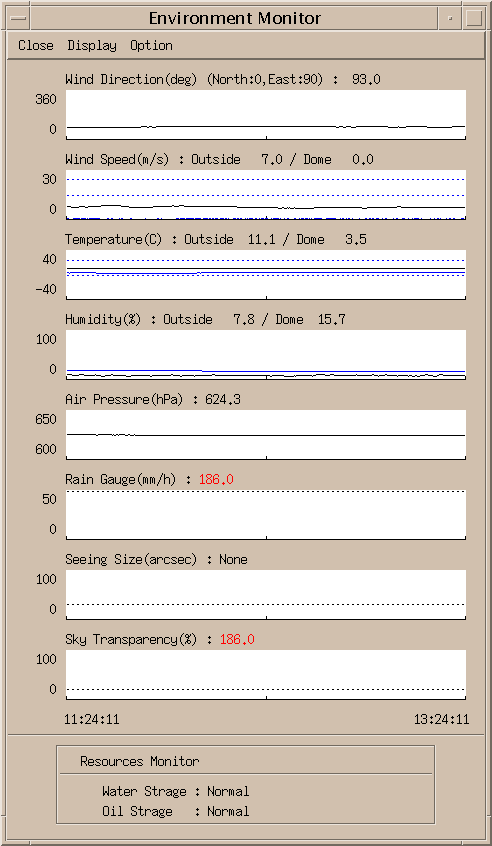Click the 11:24:11 start time label
This screenshot has width=492, height=846.
92,719
